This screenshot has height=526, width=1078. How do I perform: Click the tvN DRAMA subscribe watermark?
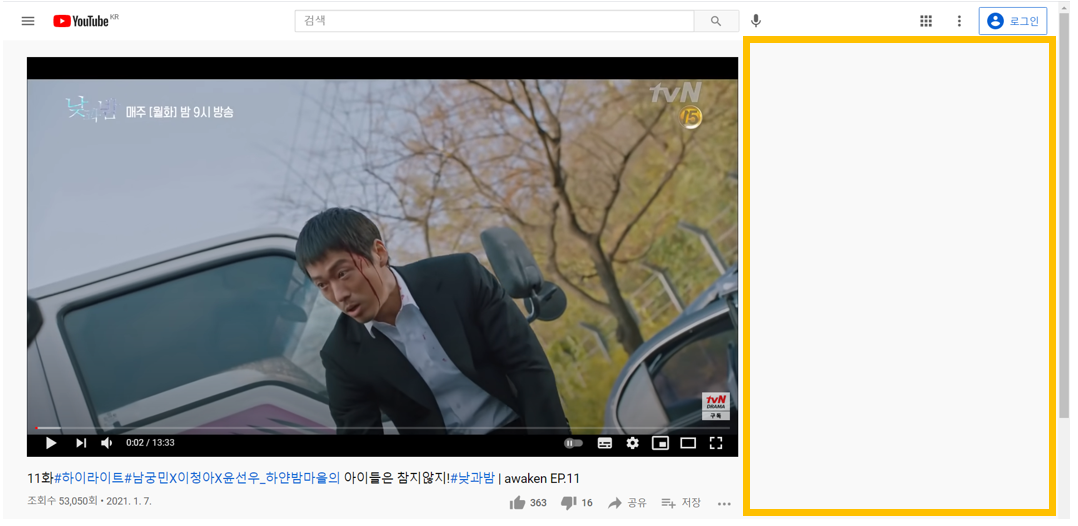coord(716,406)
